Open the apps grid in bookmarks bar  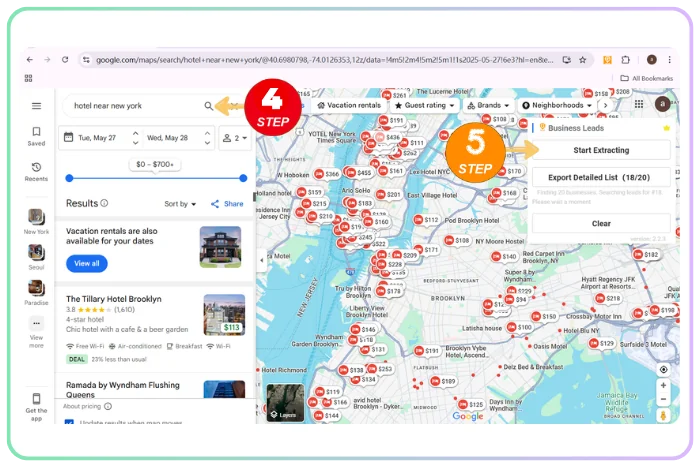(x=29, y=78)
